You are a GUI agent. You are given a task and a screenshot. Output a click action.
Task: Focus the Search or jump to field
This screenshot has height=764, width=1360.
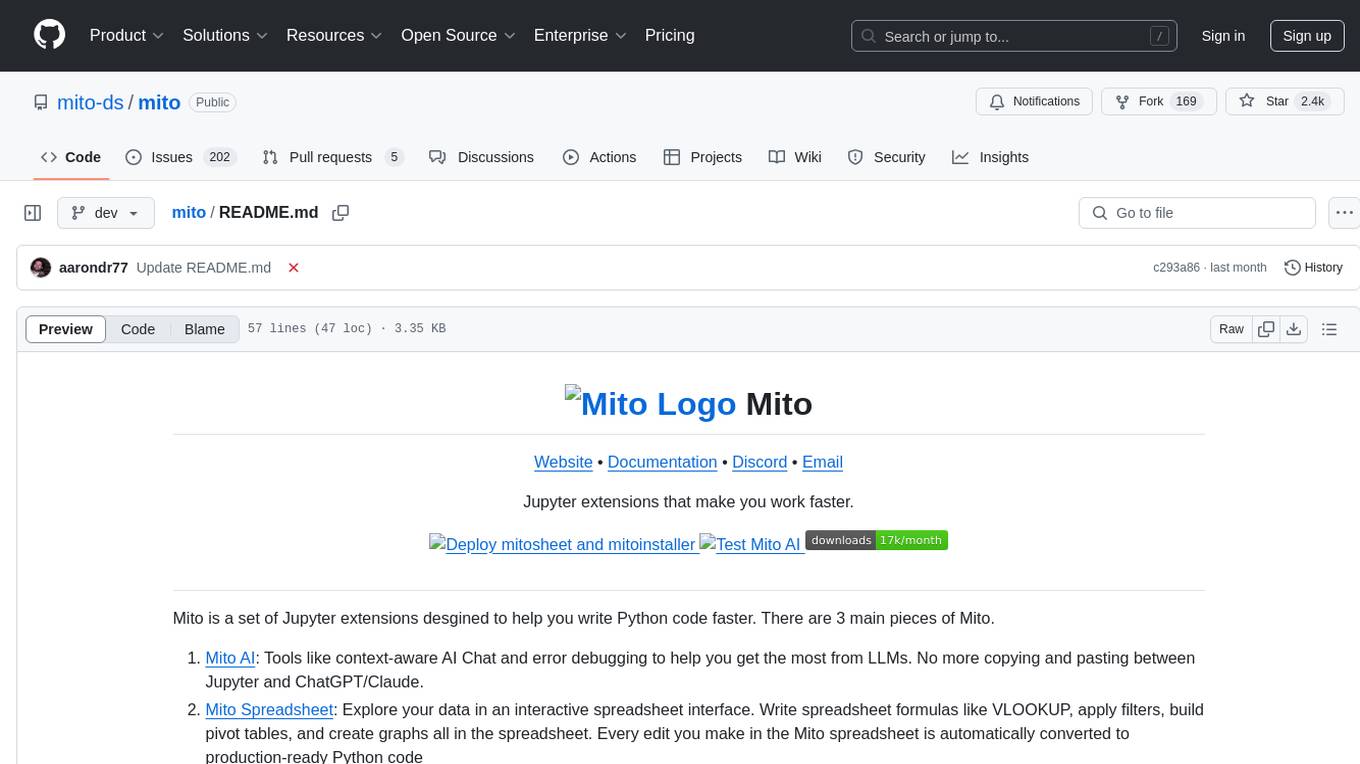coord(1014,36)
